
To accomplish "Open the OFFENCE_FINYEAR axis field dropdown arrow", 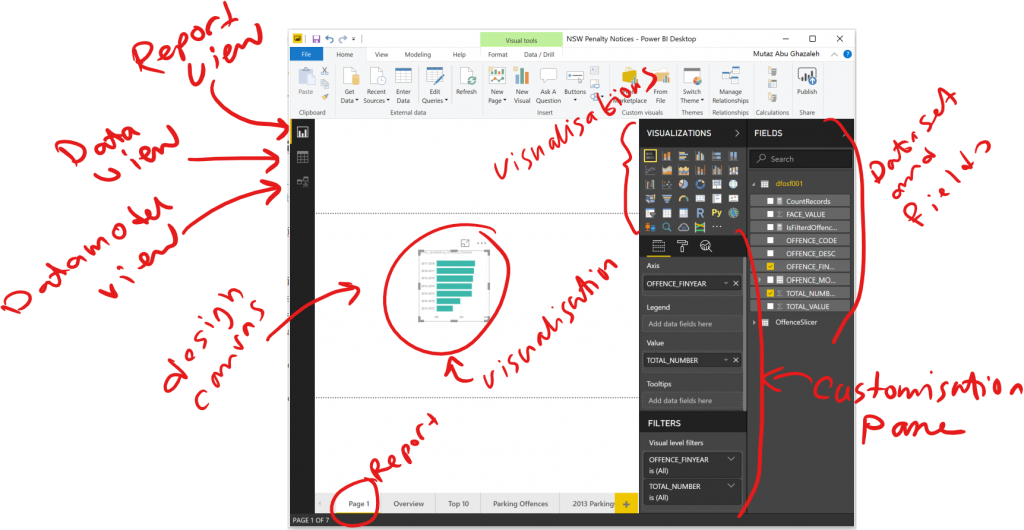I will click(x=726, y=284).
